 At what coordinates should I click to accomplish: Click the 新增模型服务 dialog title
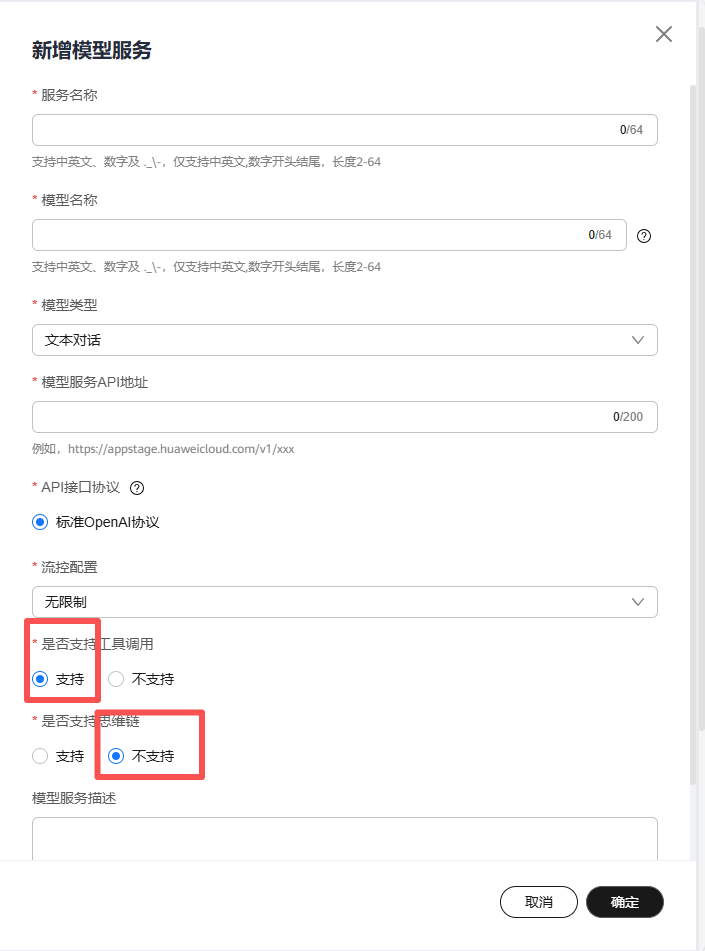click(92, 50)
